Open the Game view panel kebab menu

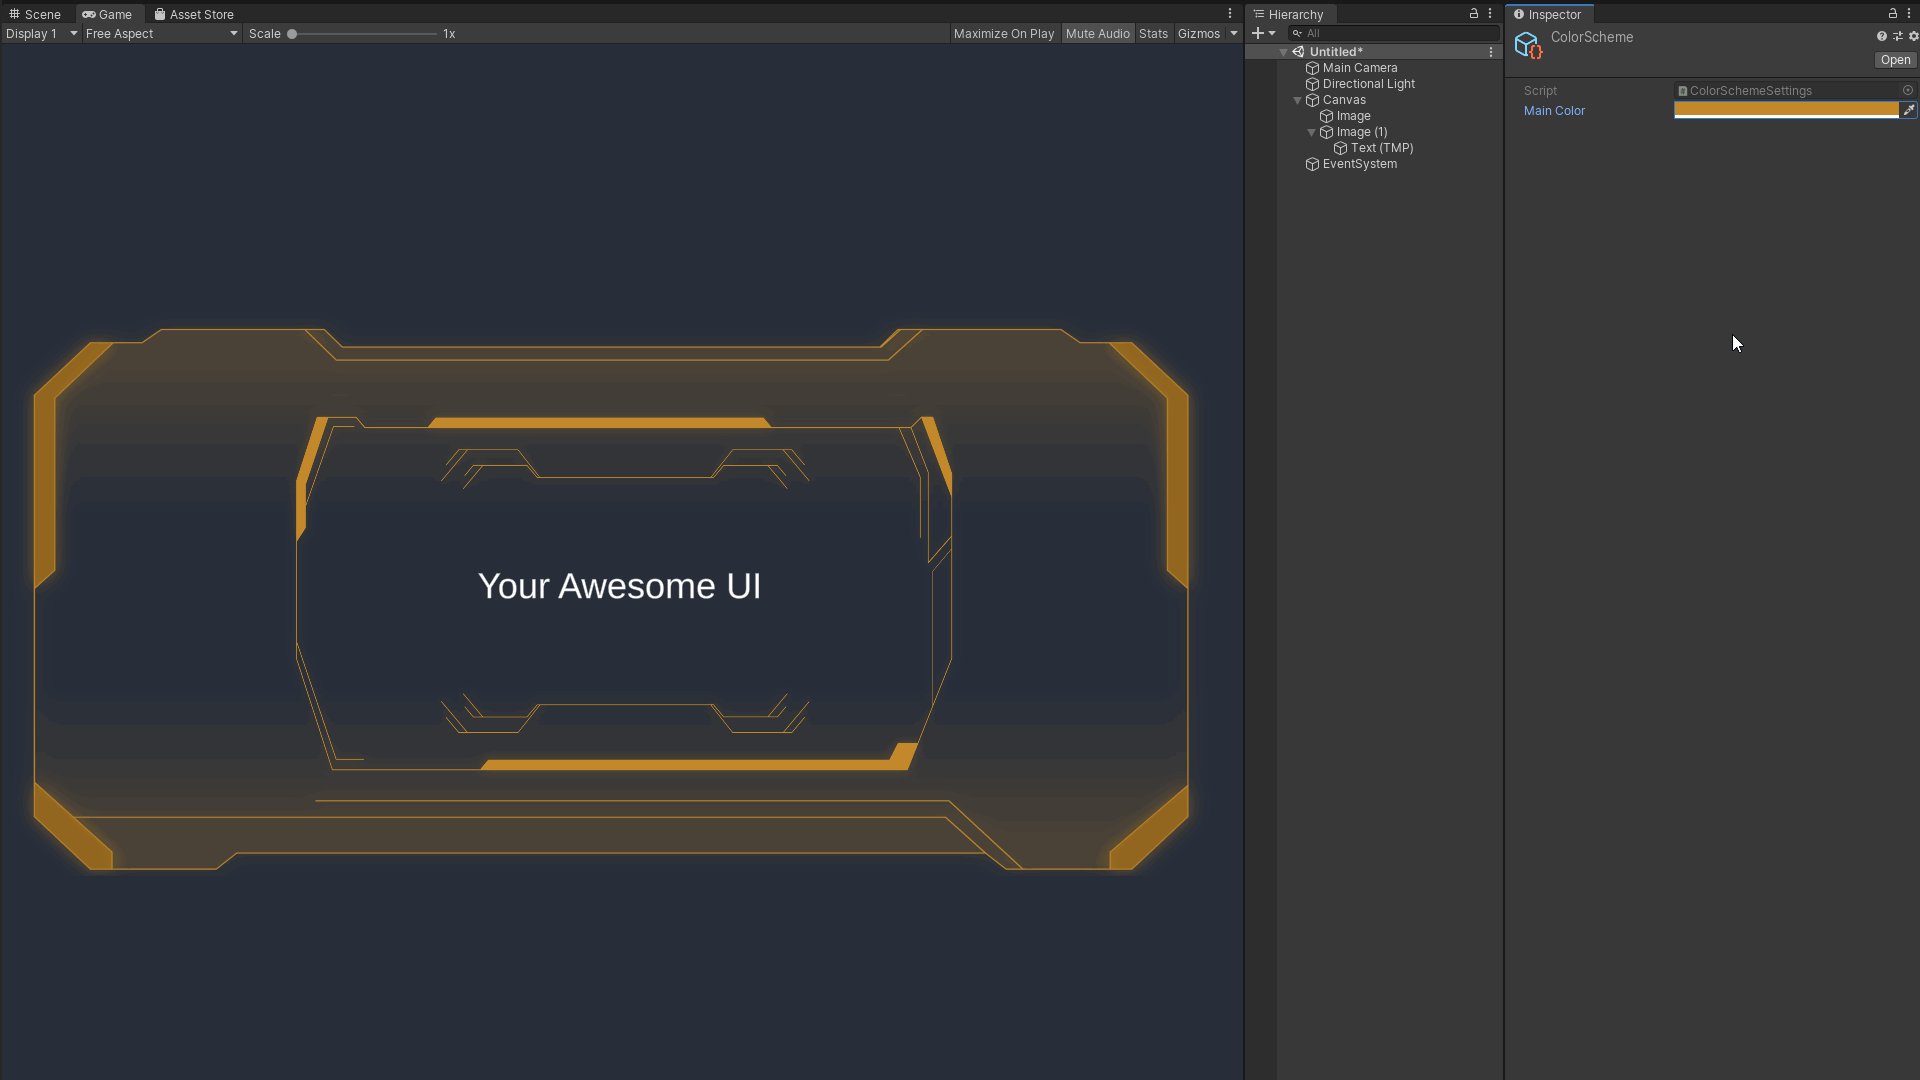click(x=1229, y=14)
